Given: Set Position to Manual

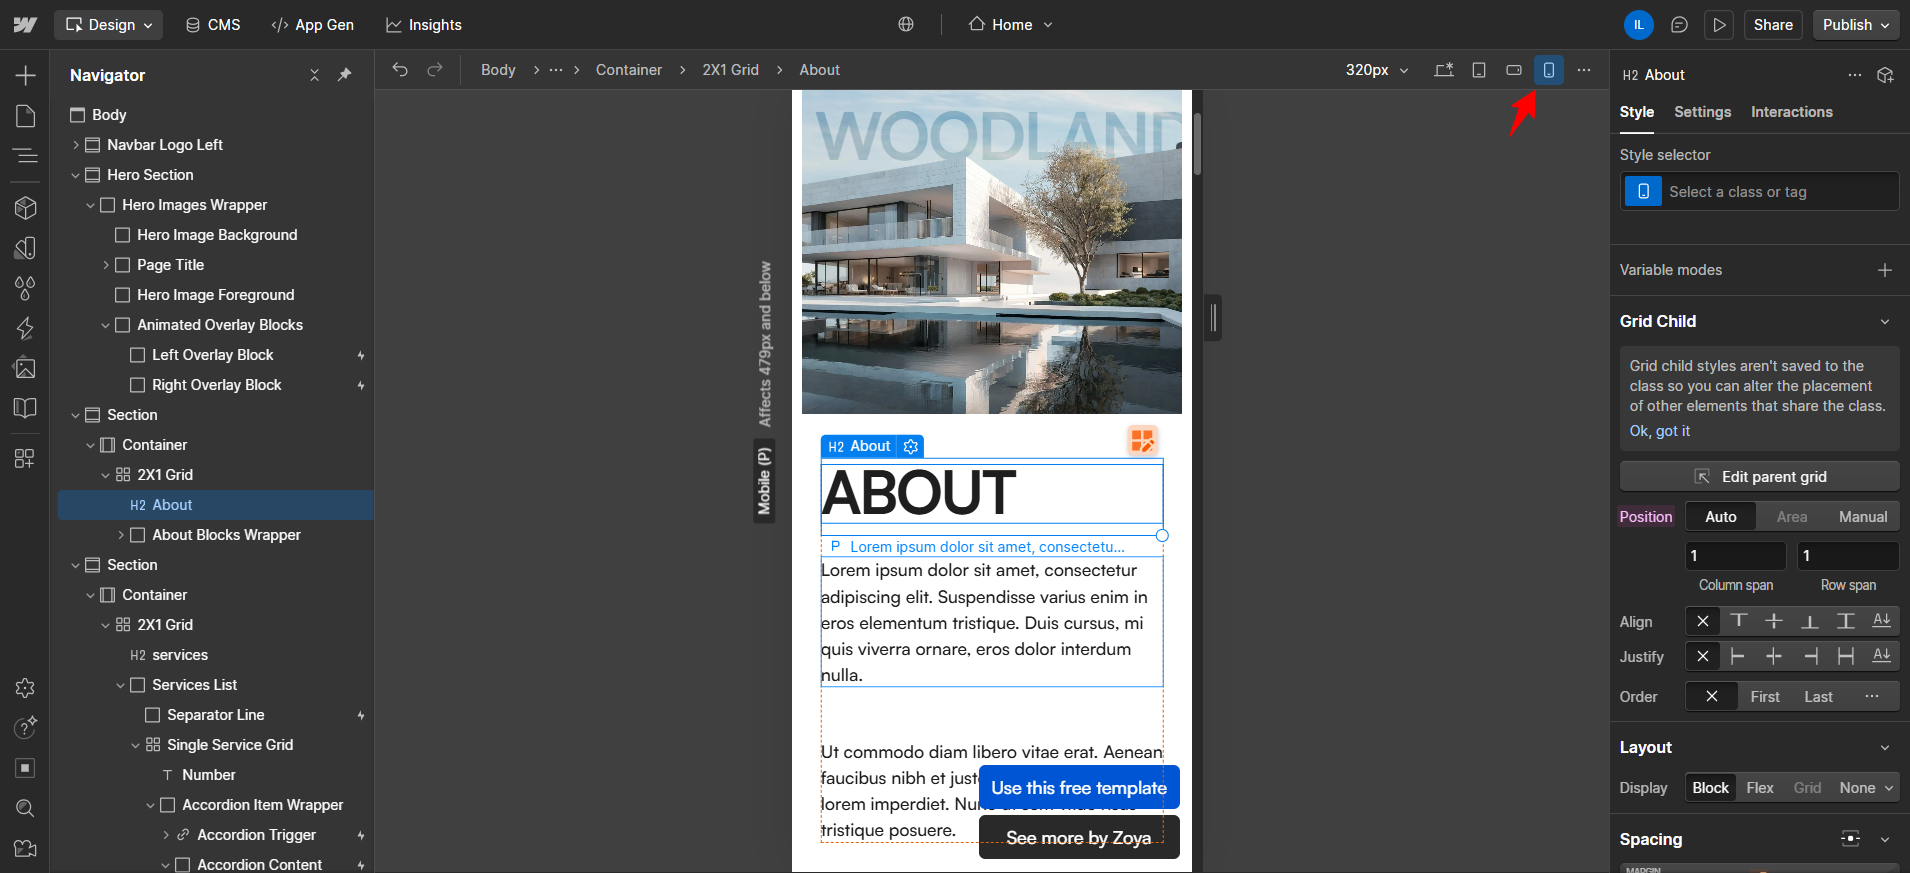Looking at the screenshot, I should point(1863,517).
